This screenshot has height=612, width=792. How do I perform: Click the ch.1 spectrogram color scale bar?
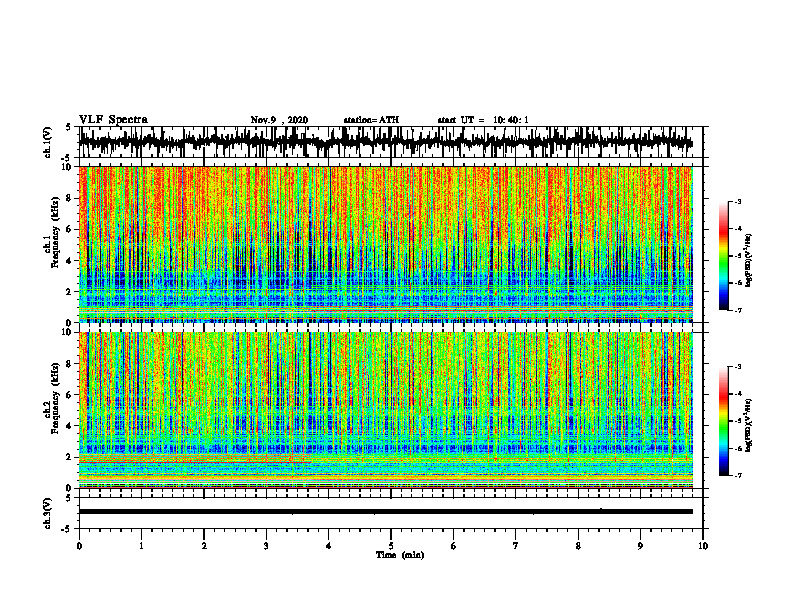(x=724, y=256)
